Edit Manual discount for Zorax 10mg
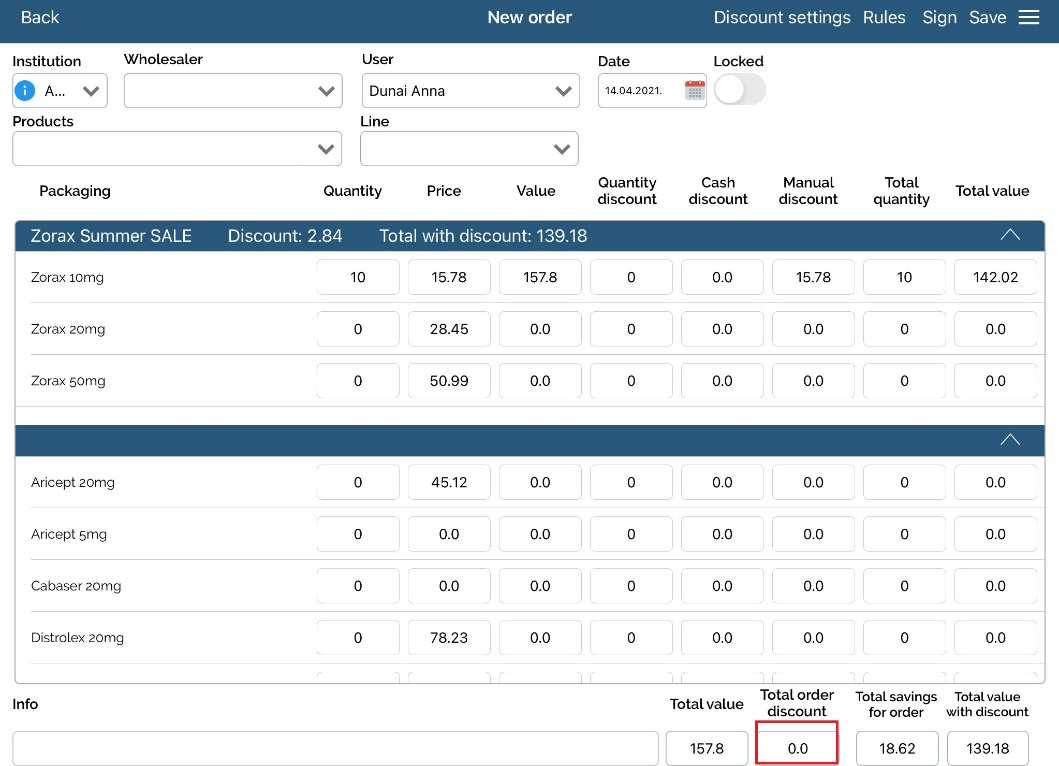This screenshot has height=766, width=1059. tap(813, 277)
